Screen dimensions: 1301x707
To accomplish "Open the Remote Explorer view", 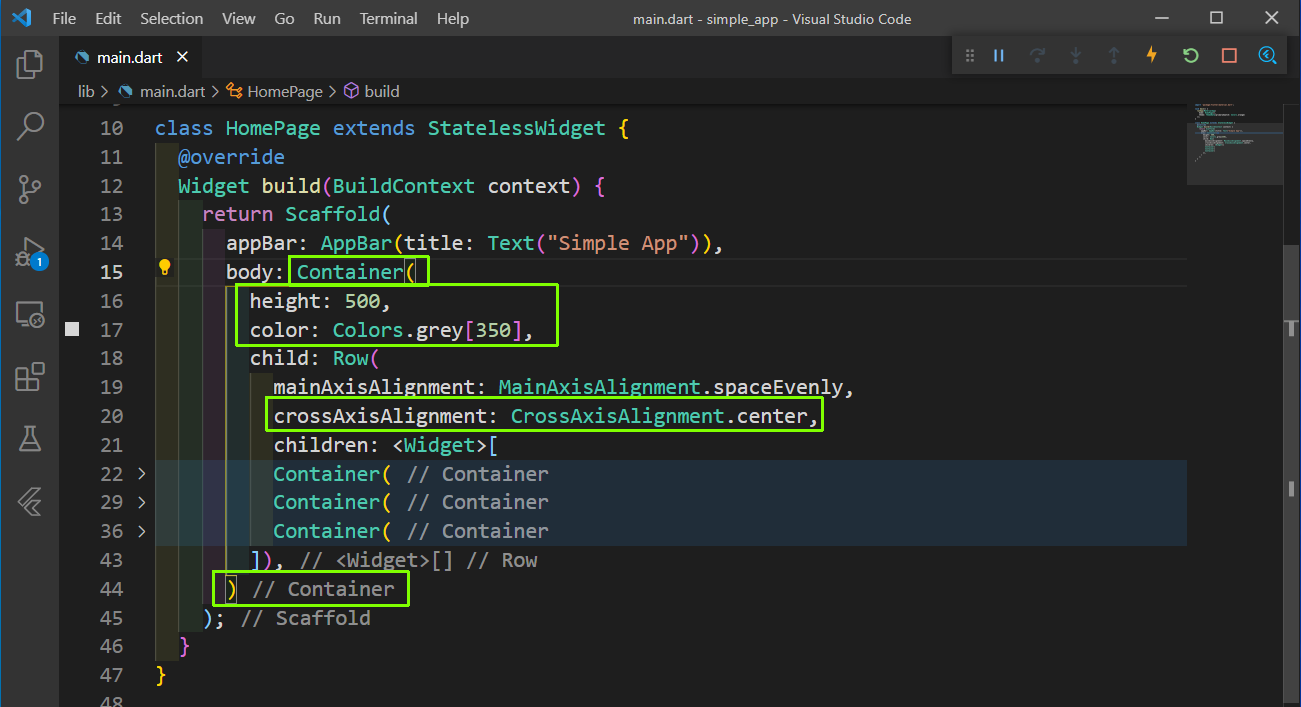I will point(30,316).
